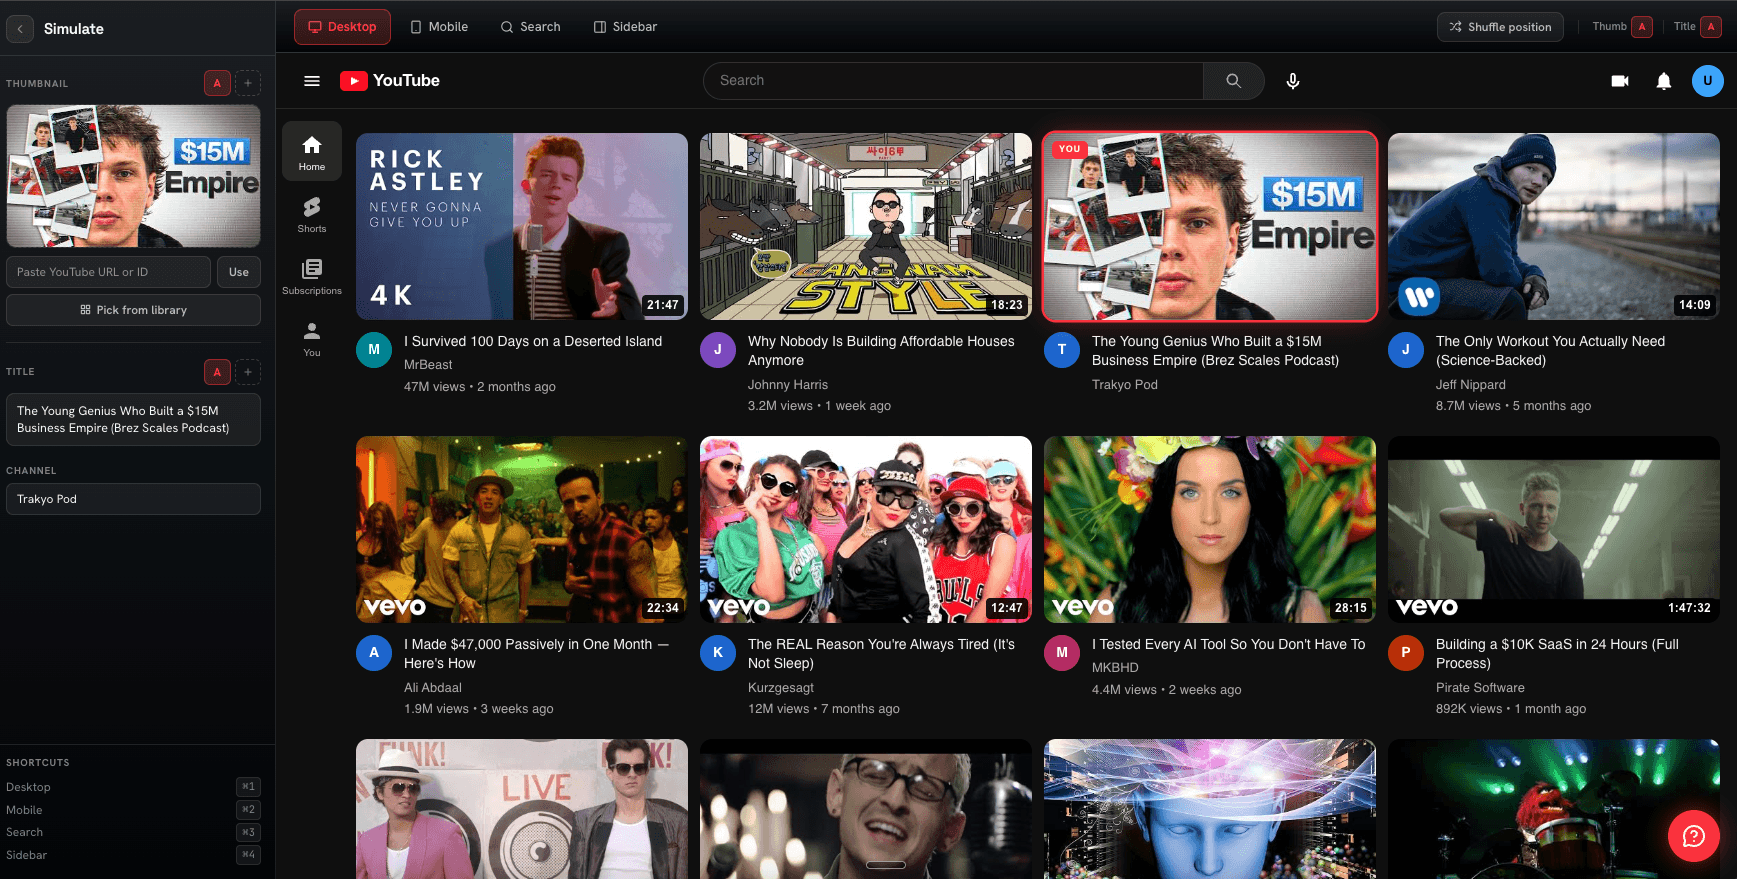
Task: Open the 28:15 vevo video thumbnail
Action: (1210, 530)
